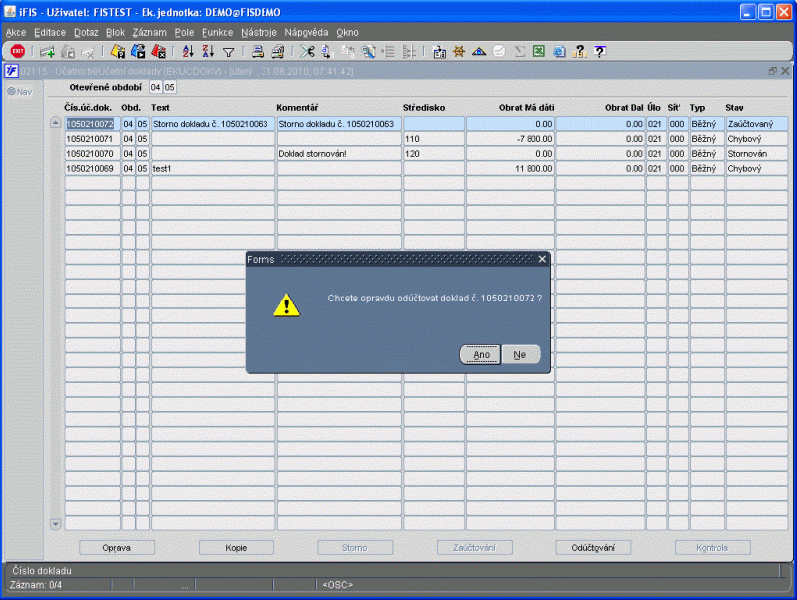
Task: Click the add new record icon
Action: (x=47, y=51)
